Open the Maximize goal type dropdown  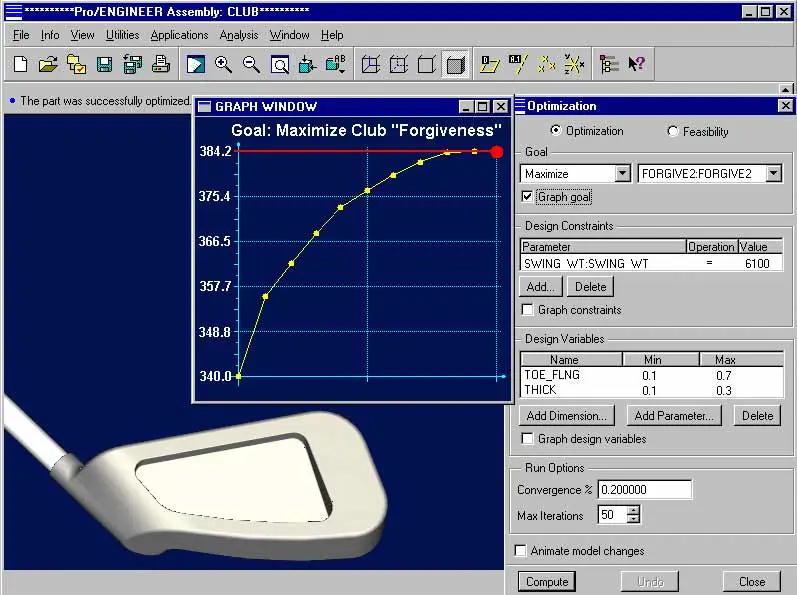[623, 174]
